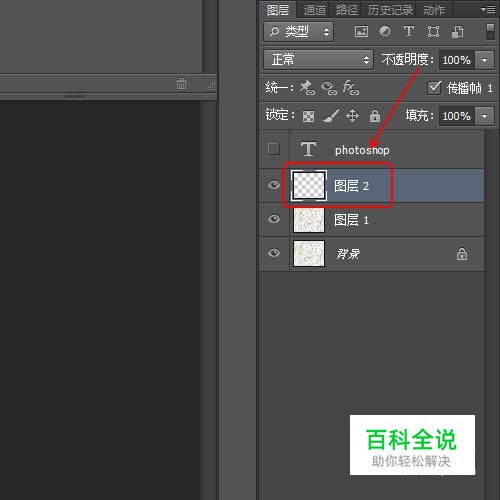Select the 背景 layer name
Screen dimensions: 500x500
tap(348, 254)
